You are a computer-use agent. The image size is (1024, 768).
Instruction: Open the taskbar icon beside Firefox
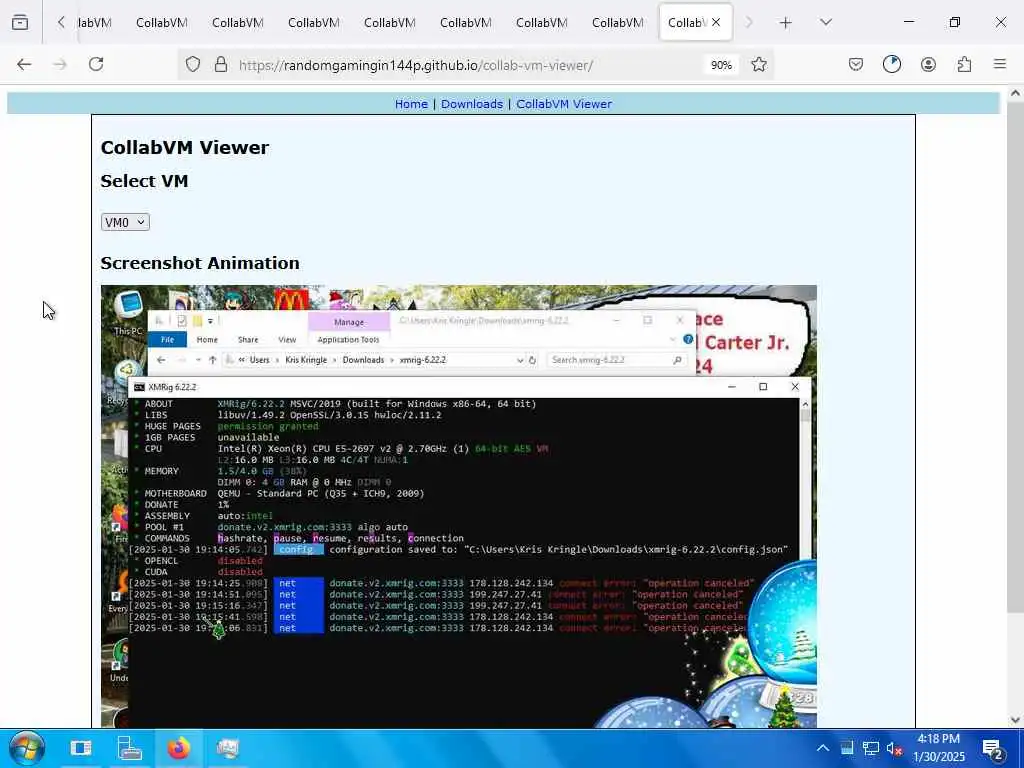coord(227,748)
